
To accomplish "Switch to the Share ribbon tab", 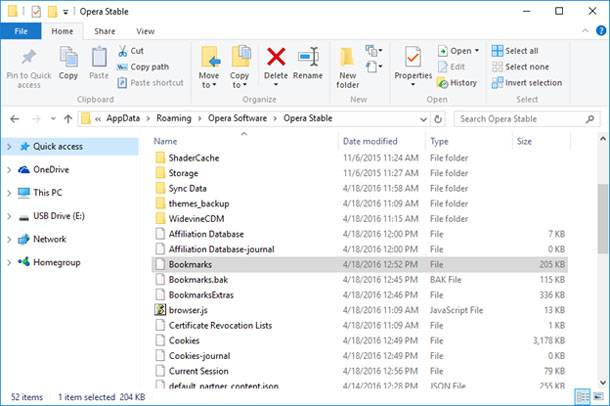I will (x=105, y=31).
